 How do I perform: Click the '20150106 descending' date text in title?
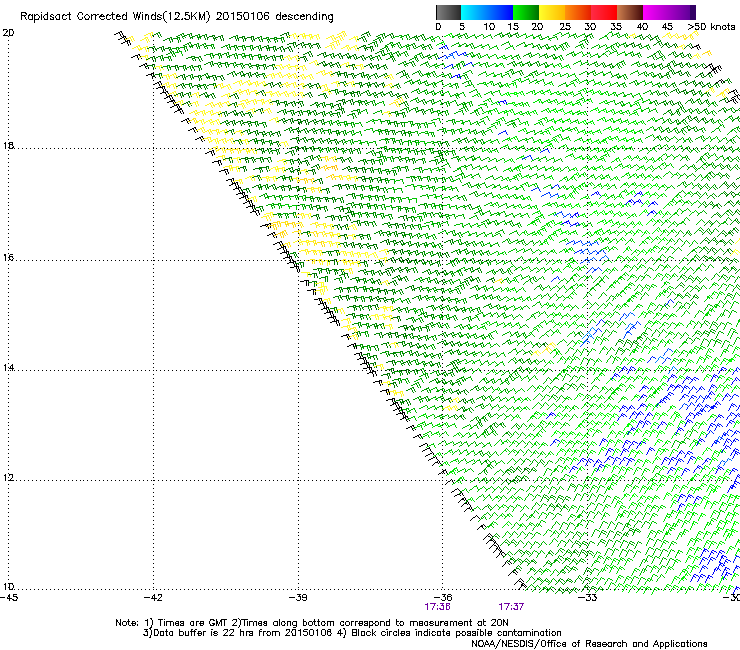click(x=275, y=17)
